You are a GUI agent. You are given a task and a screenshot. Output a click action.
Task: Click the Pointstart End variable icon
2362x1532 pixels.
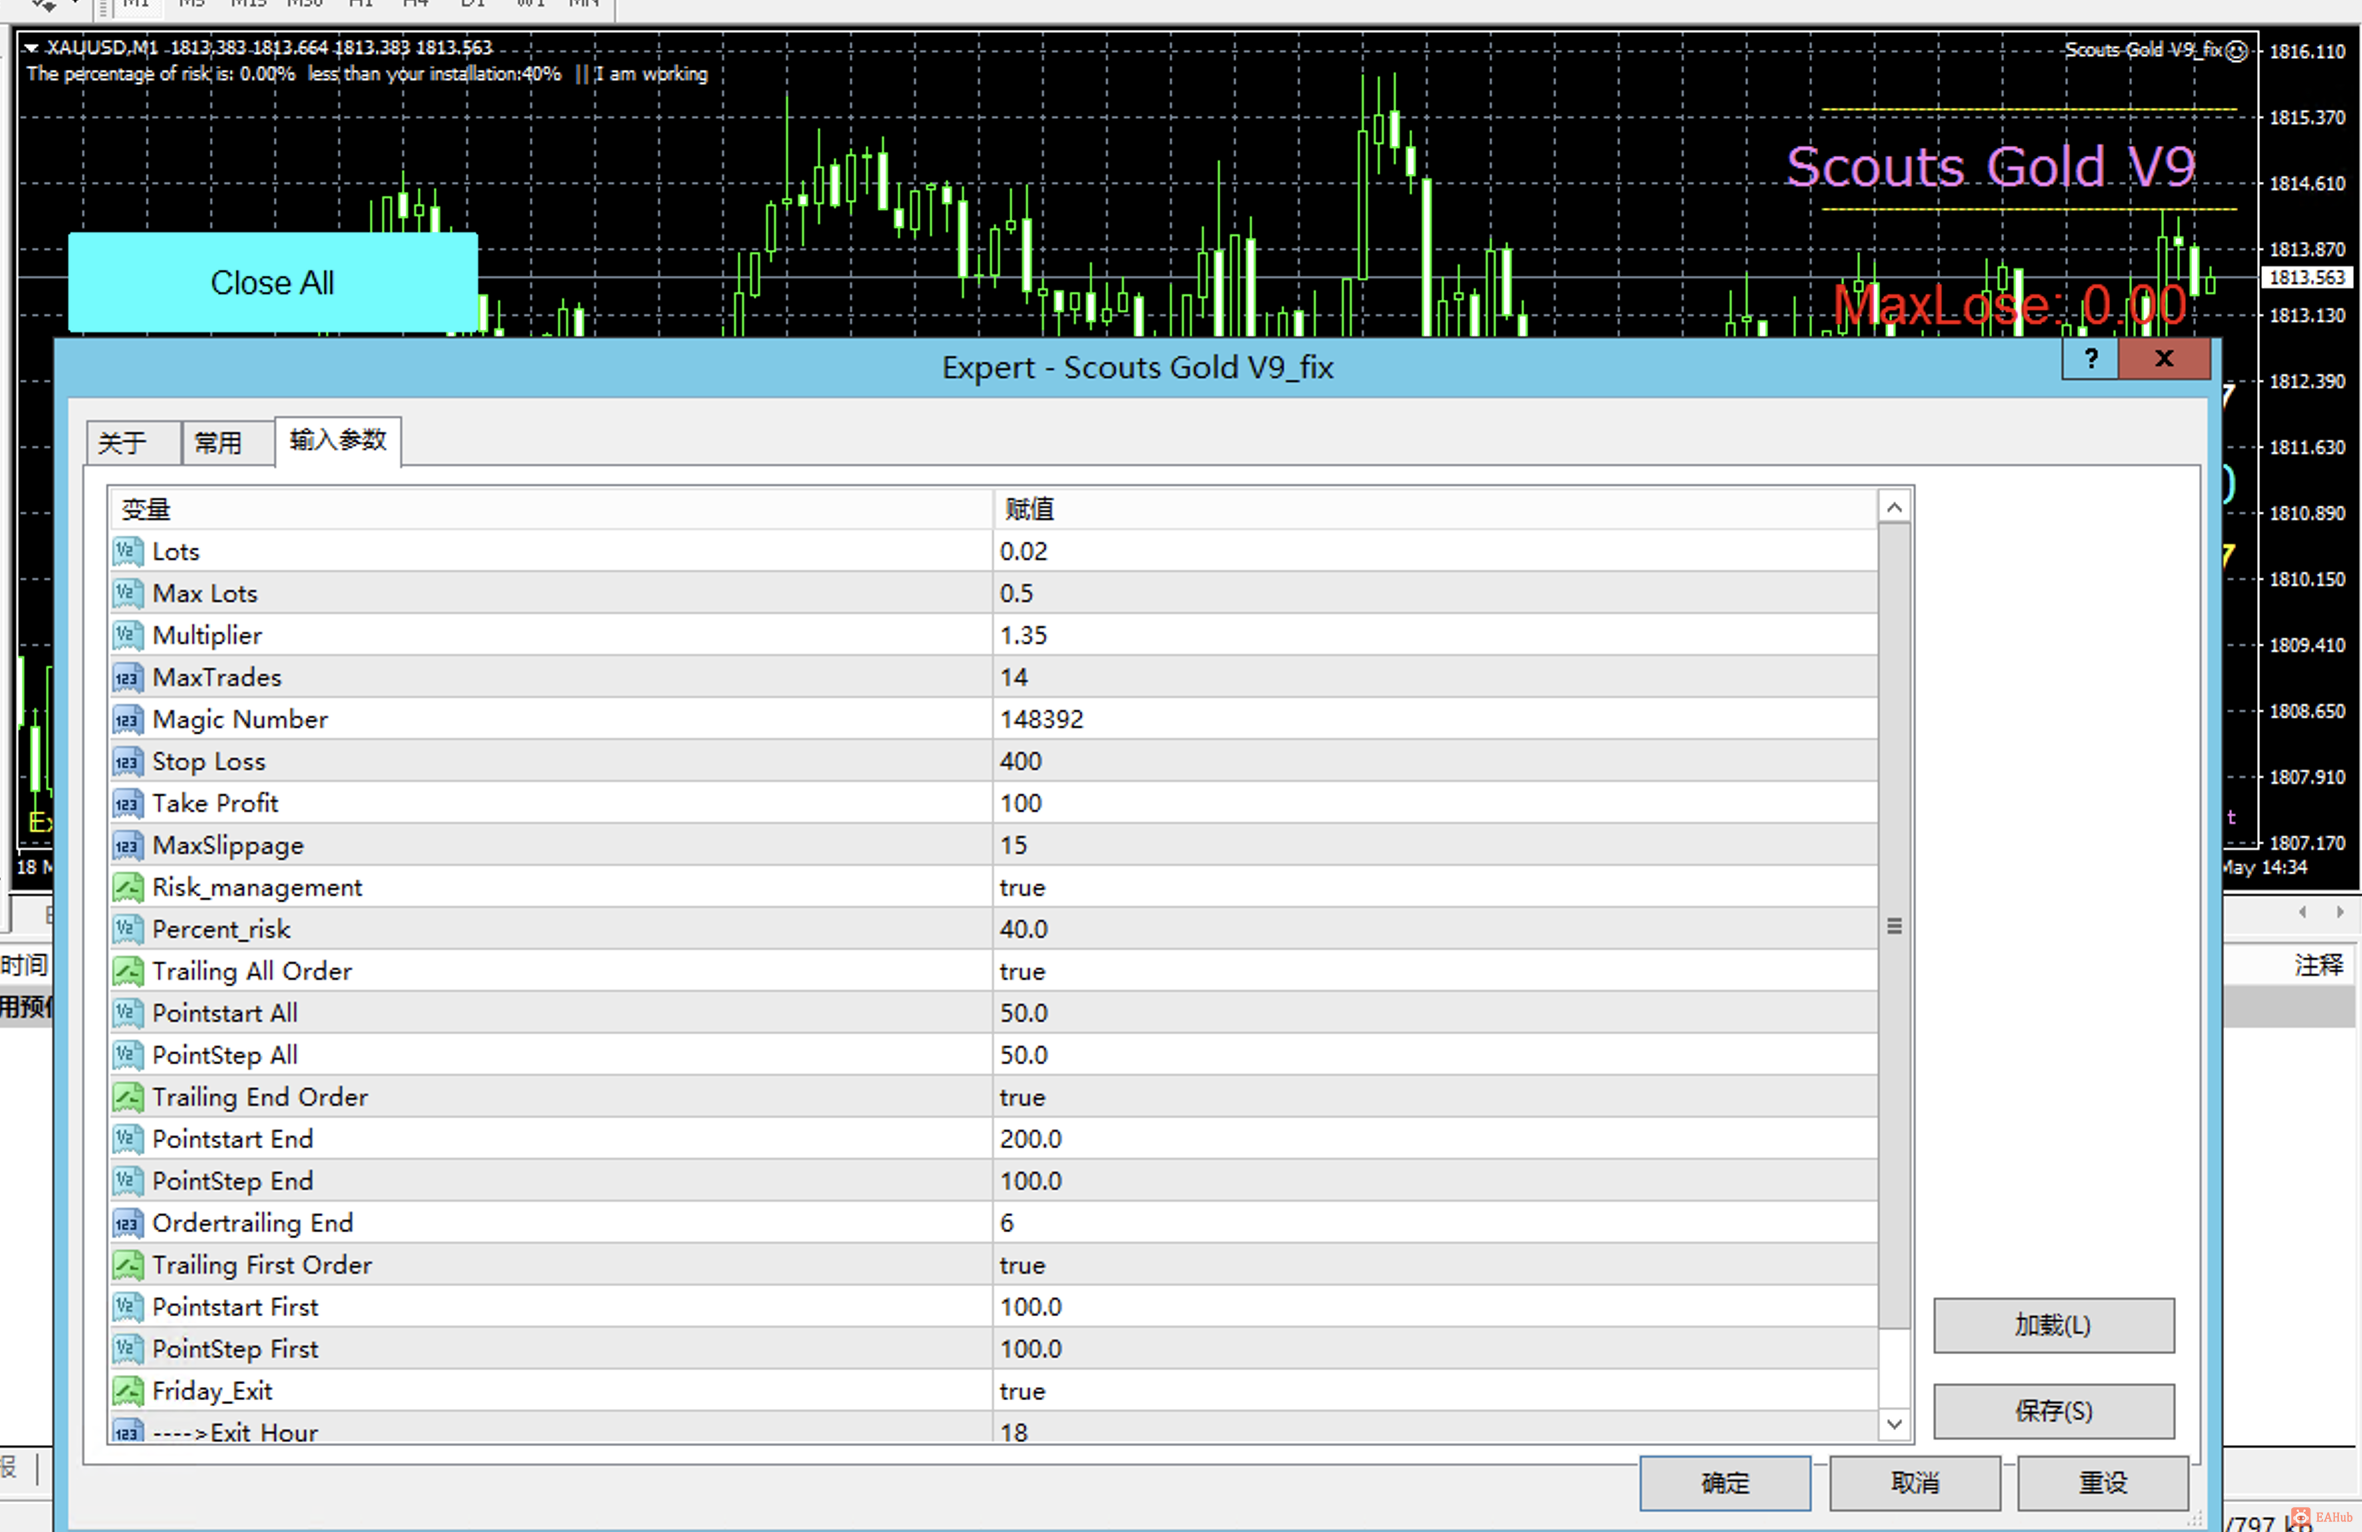coord(128,1139)
